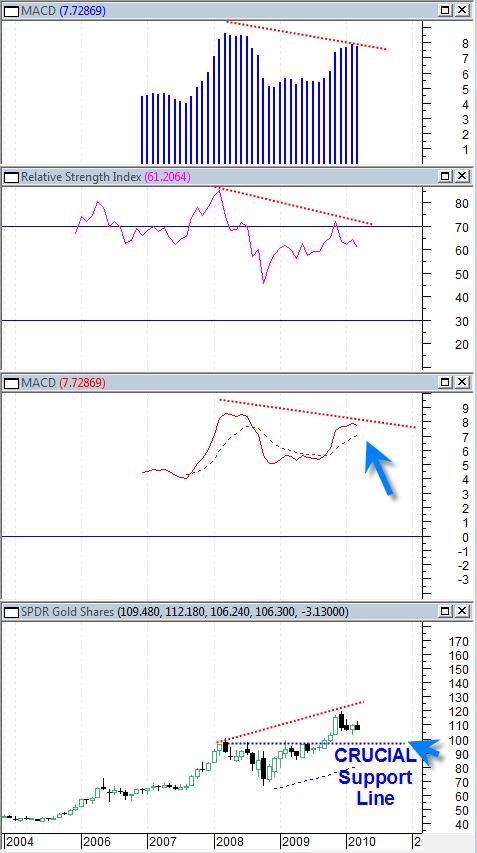Viewport: 477px width, 853px height.
Task: Select the blue dotted support line at 100
Action: point(313,743)
